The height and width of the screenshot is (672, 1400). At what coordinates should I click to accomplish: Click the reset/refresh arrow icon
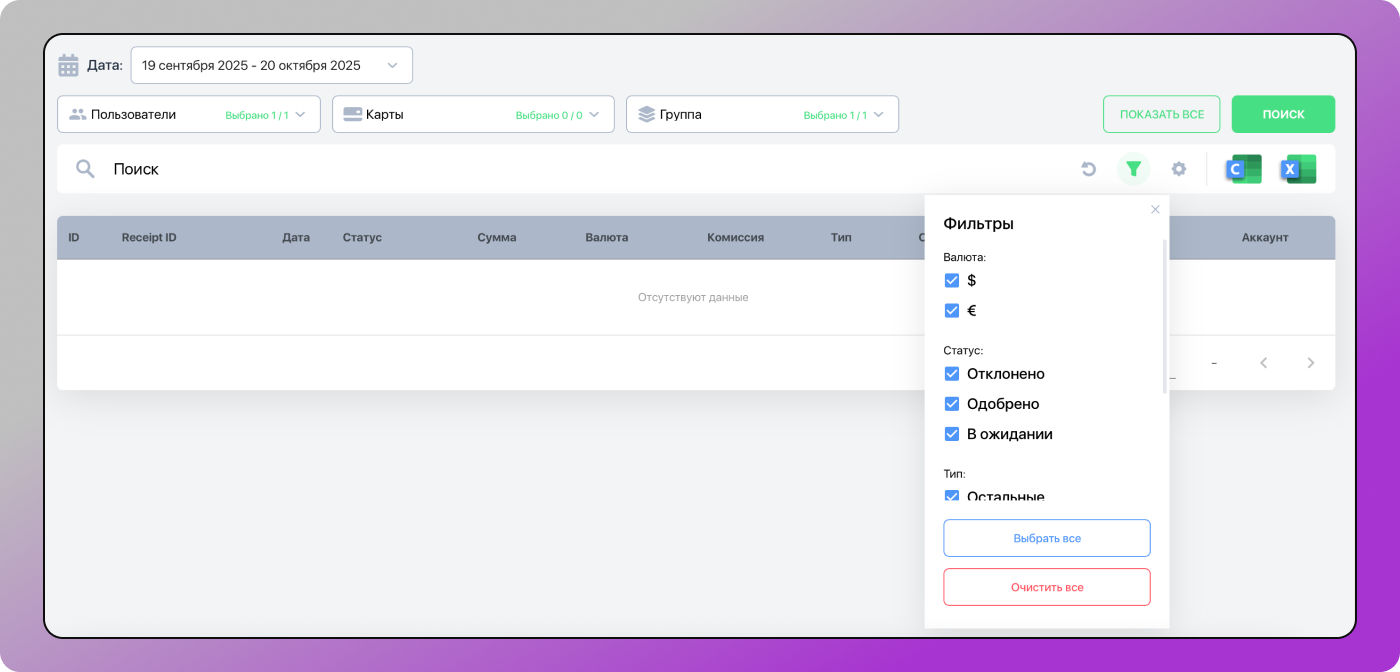click(1088, 169)
